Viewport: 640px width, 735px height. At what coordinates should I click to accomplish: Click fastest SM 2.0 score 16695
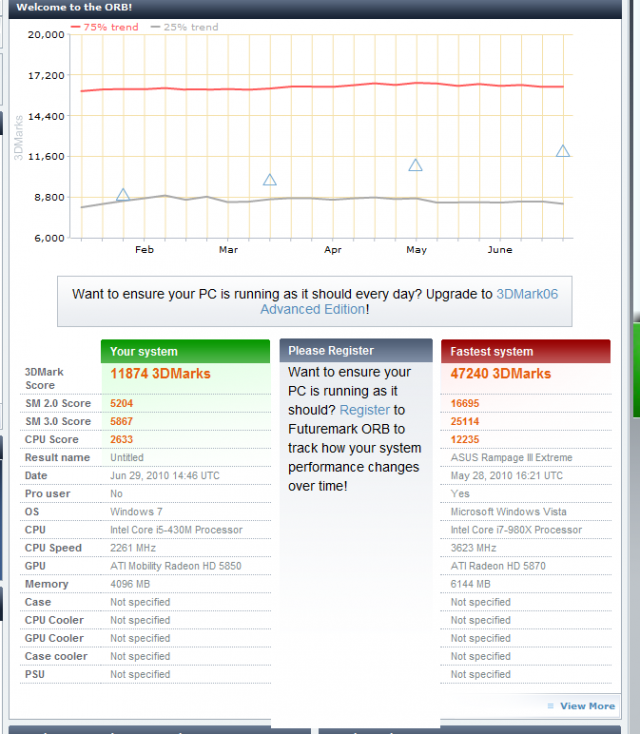pos(465,404)
